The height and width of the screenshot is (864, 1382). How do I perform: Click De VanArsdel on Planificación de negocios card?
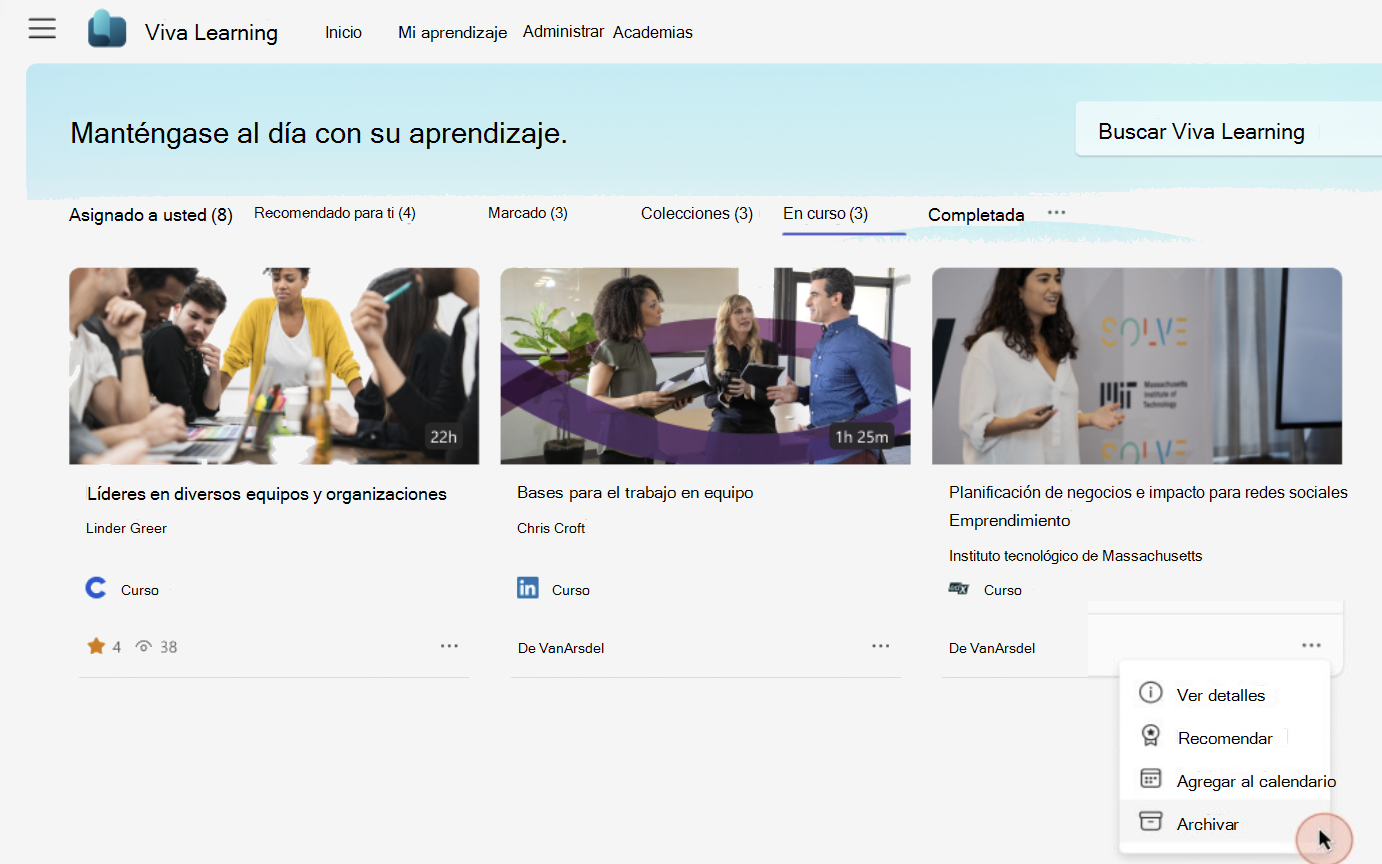click(992, 648)
